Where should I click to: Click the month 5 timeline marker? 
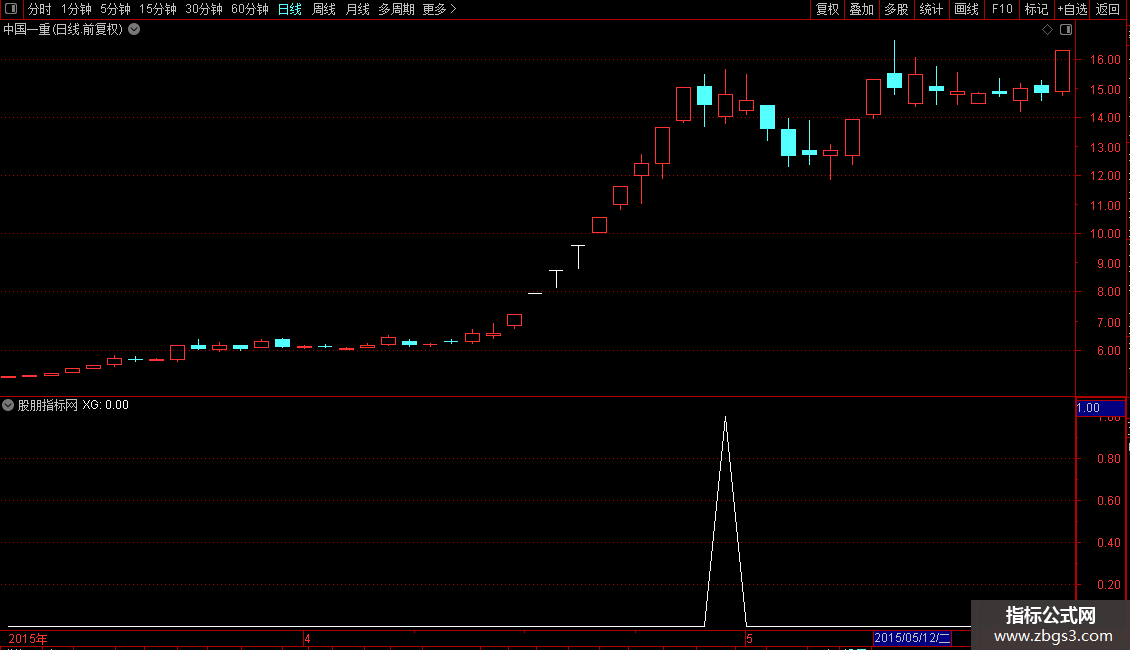click(x=749, y=638)
